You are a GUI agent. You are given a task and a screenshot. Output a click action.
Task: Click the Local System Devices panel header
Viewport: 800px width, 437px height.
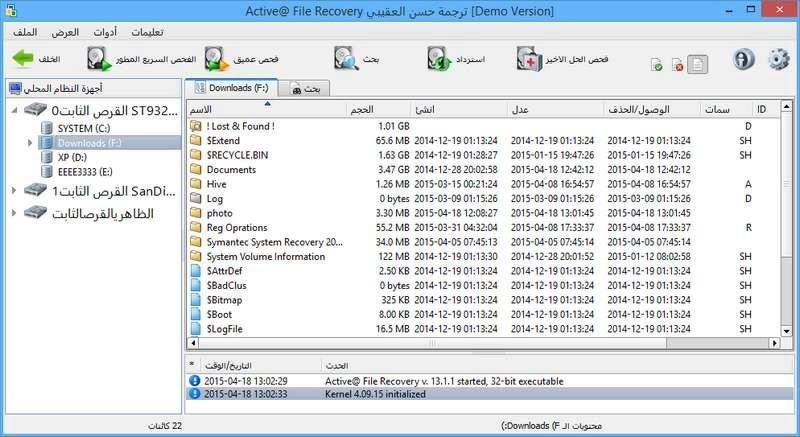coord(93,88)
